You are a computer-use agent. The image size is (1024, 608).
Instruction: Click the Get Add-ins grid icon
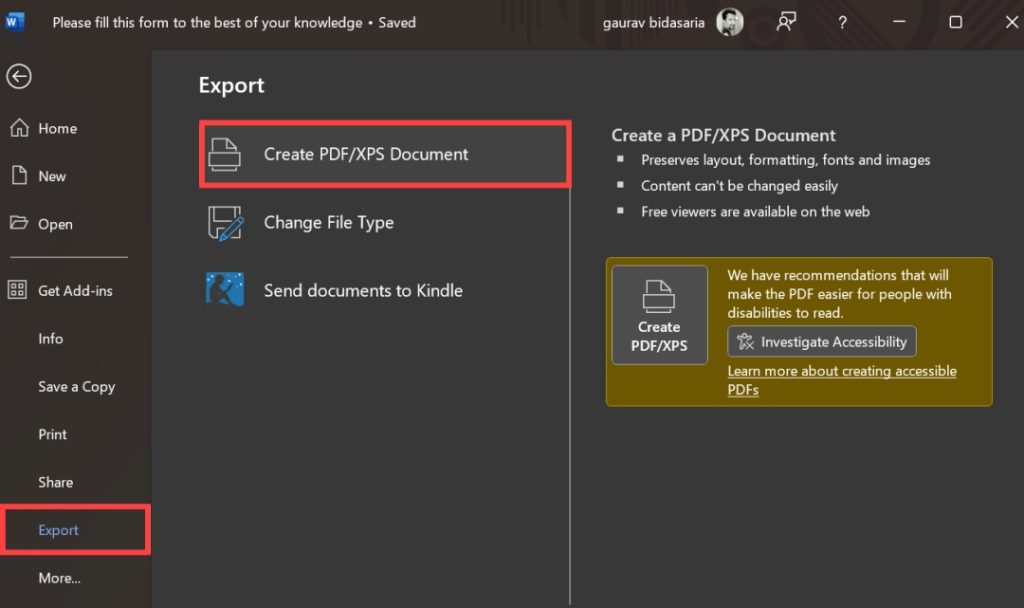[17, 290]
